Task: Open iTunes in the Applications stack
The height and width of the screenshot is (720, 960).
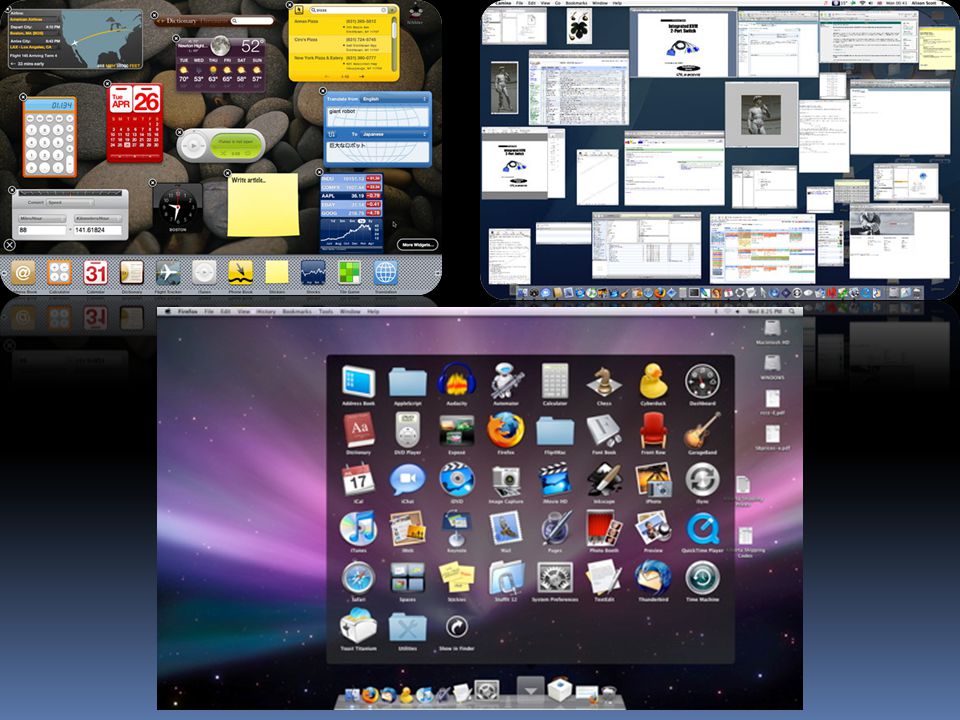Action: click(x=358, y=528)
